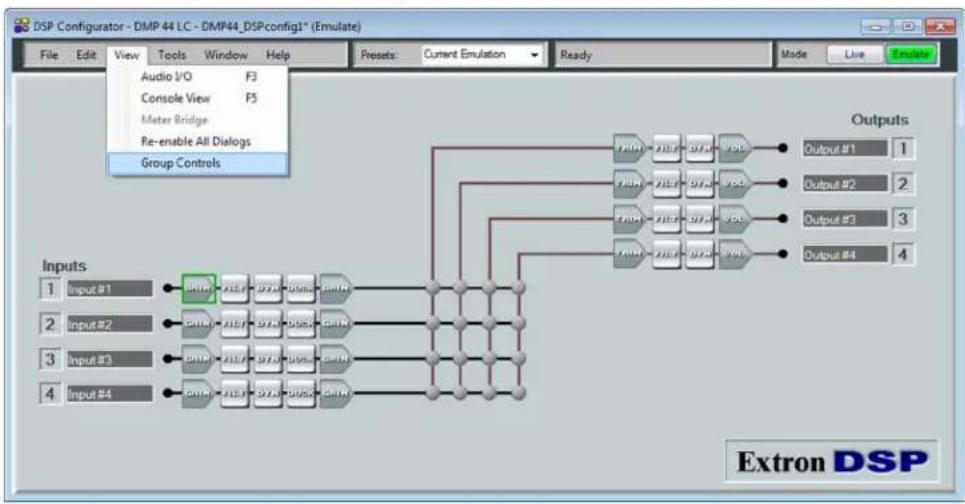This screenshot has height=504, width=965.
Task: Click the Ready status field
Action: (x=663, y=55)
